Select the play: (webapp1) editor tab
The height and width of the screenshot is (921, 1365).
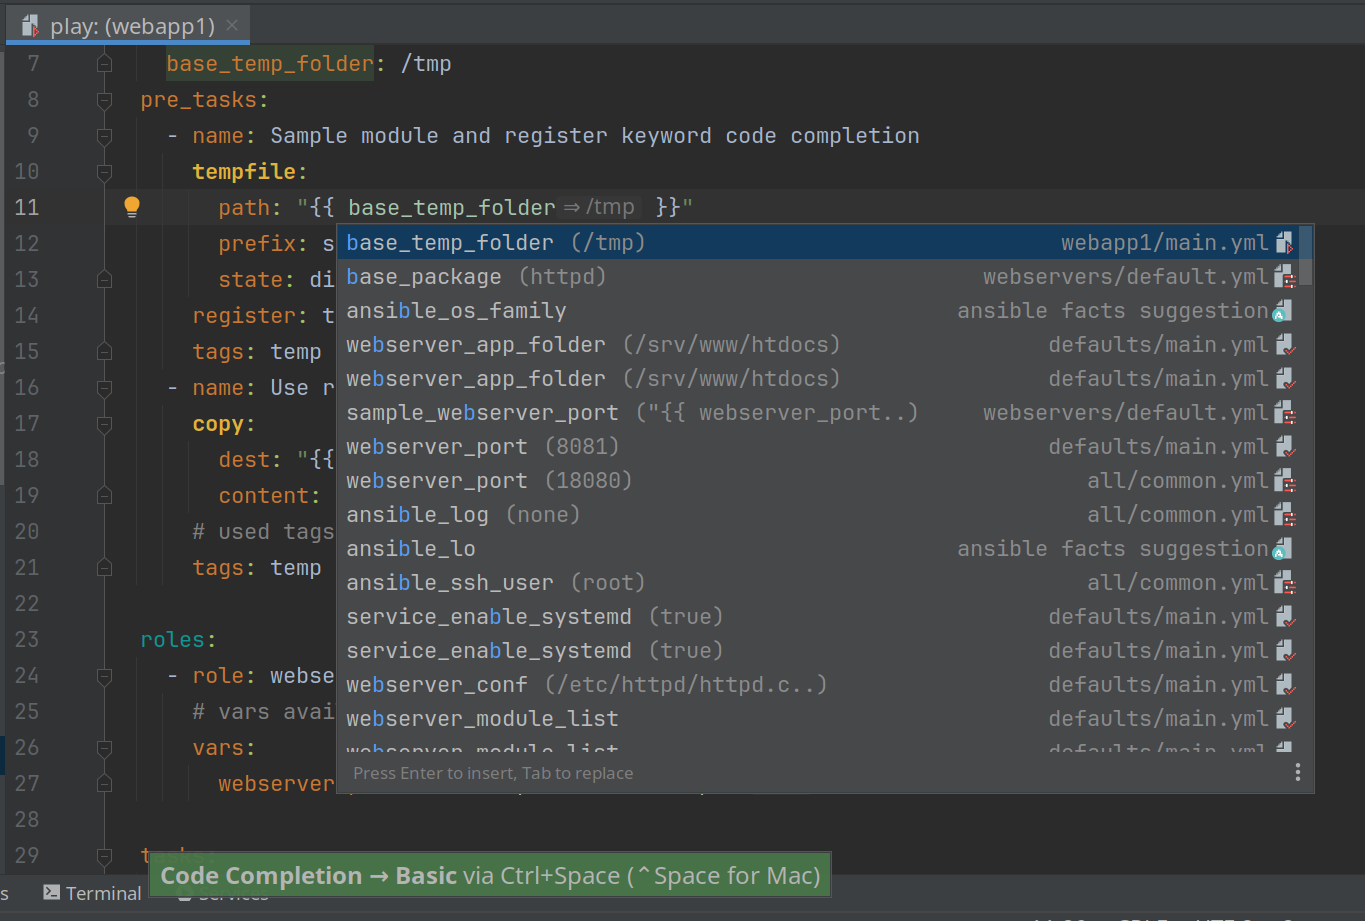coord(129,26)
